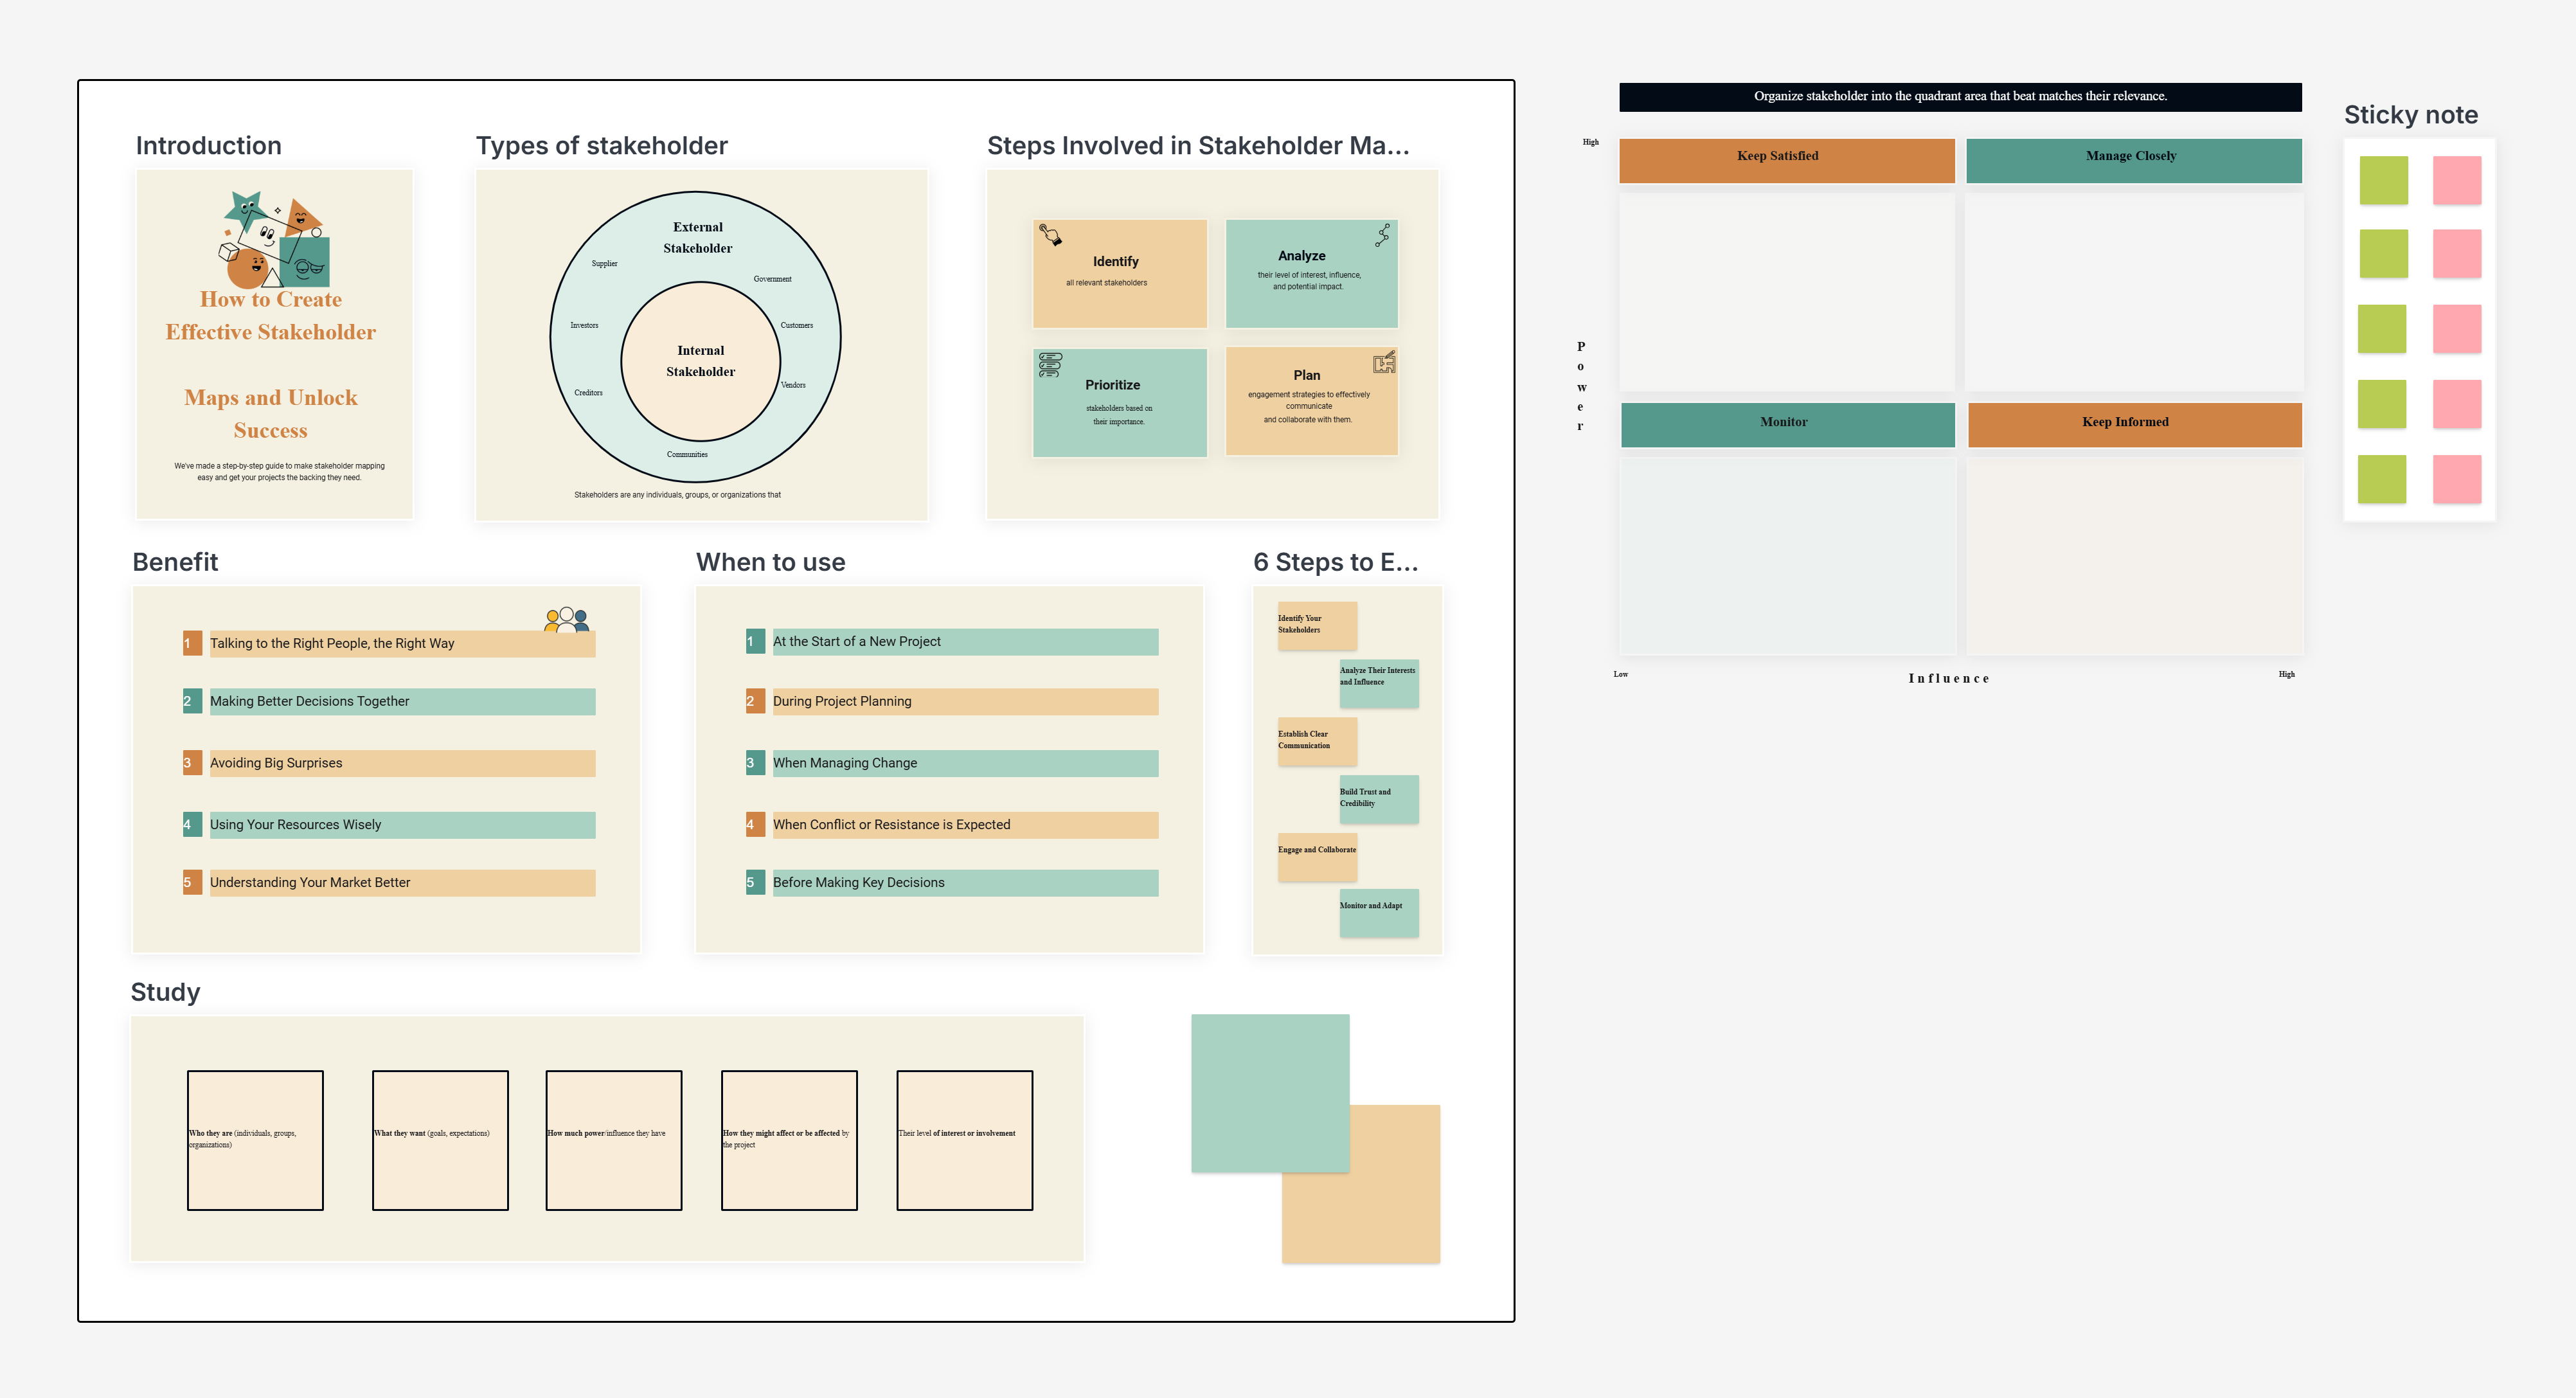Select the large teal sticky note beside Study
This screenshot has height=1398, width=2576.
pyautogui.click(x=1270, y=1093)
